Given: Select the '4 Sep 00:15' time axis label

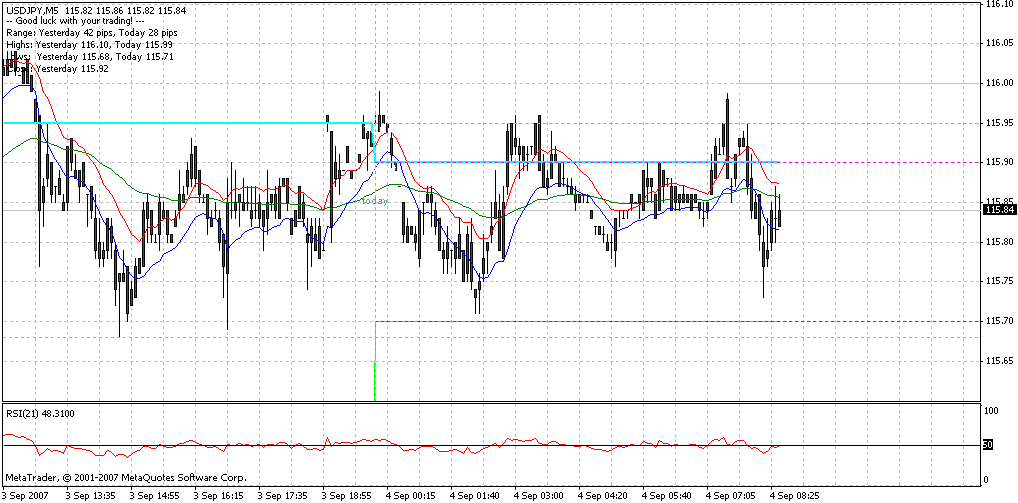Looking at the screenshot, I should (x=411, y=495).
